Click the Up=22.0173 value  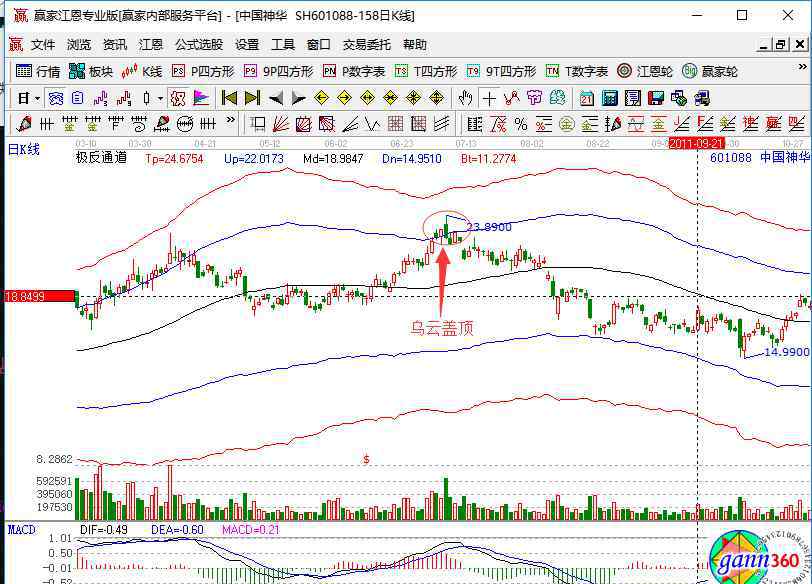(254, 159)
